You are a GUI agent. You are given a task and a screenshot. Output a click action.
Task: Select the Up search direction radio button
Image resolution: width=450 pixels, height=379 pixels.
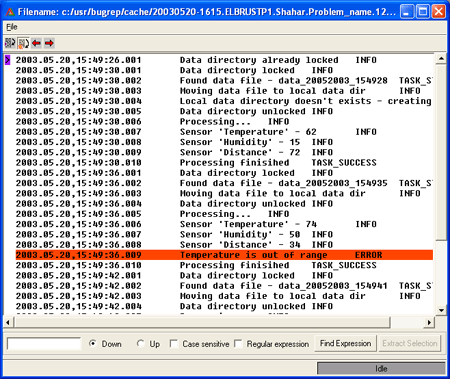[140, 343]
